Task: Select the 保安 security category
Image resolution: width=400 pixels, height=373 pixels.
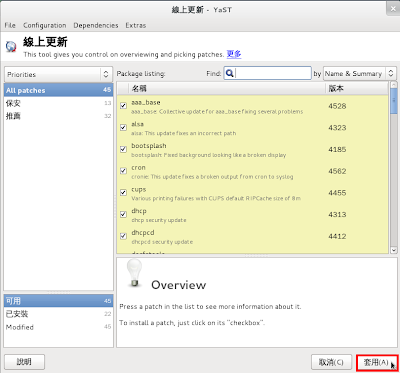Action: point(58,103)
